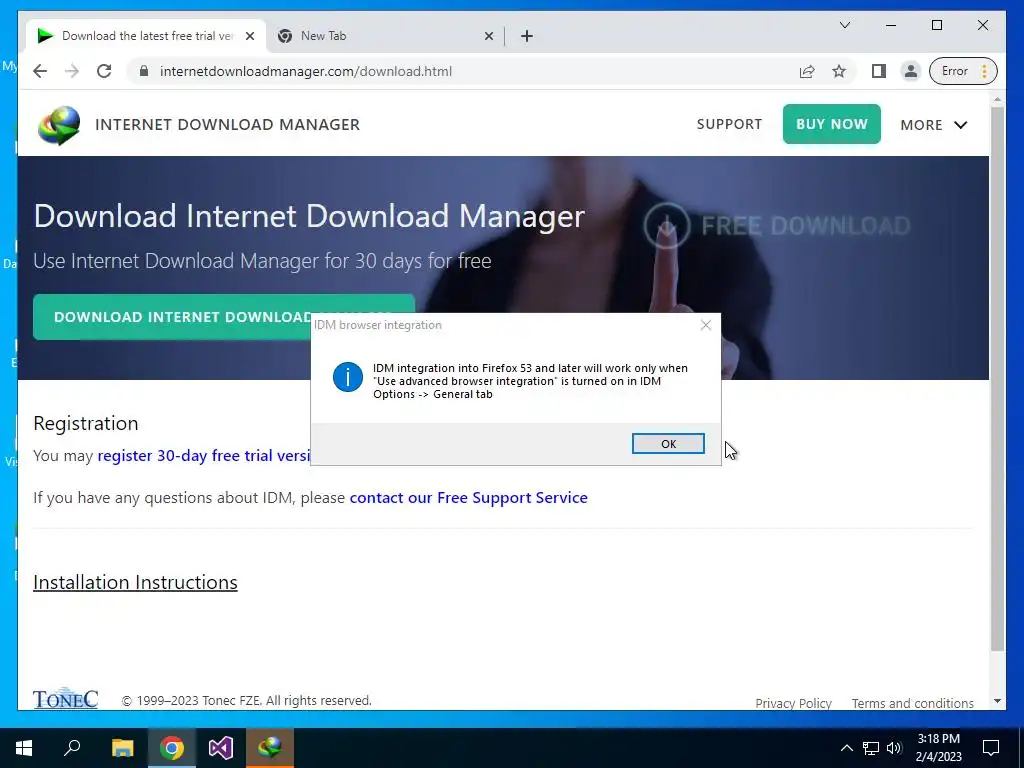Open network status tray icon
Viewport: 1024px width, 768px height.
pyautogui.click(x=871, y=748)
